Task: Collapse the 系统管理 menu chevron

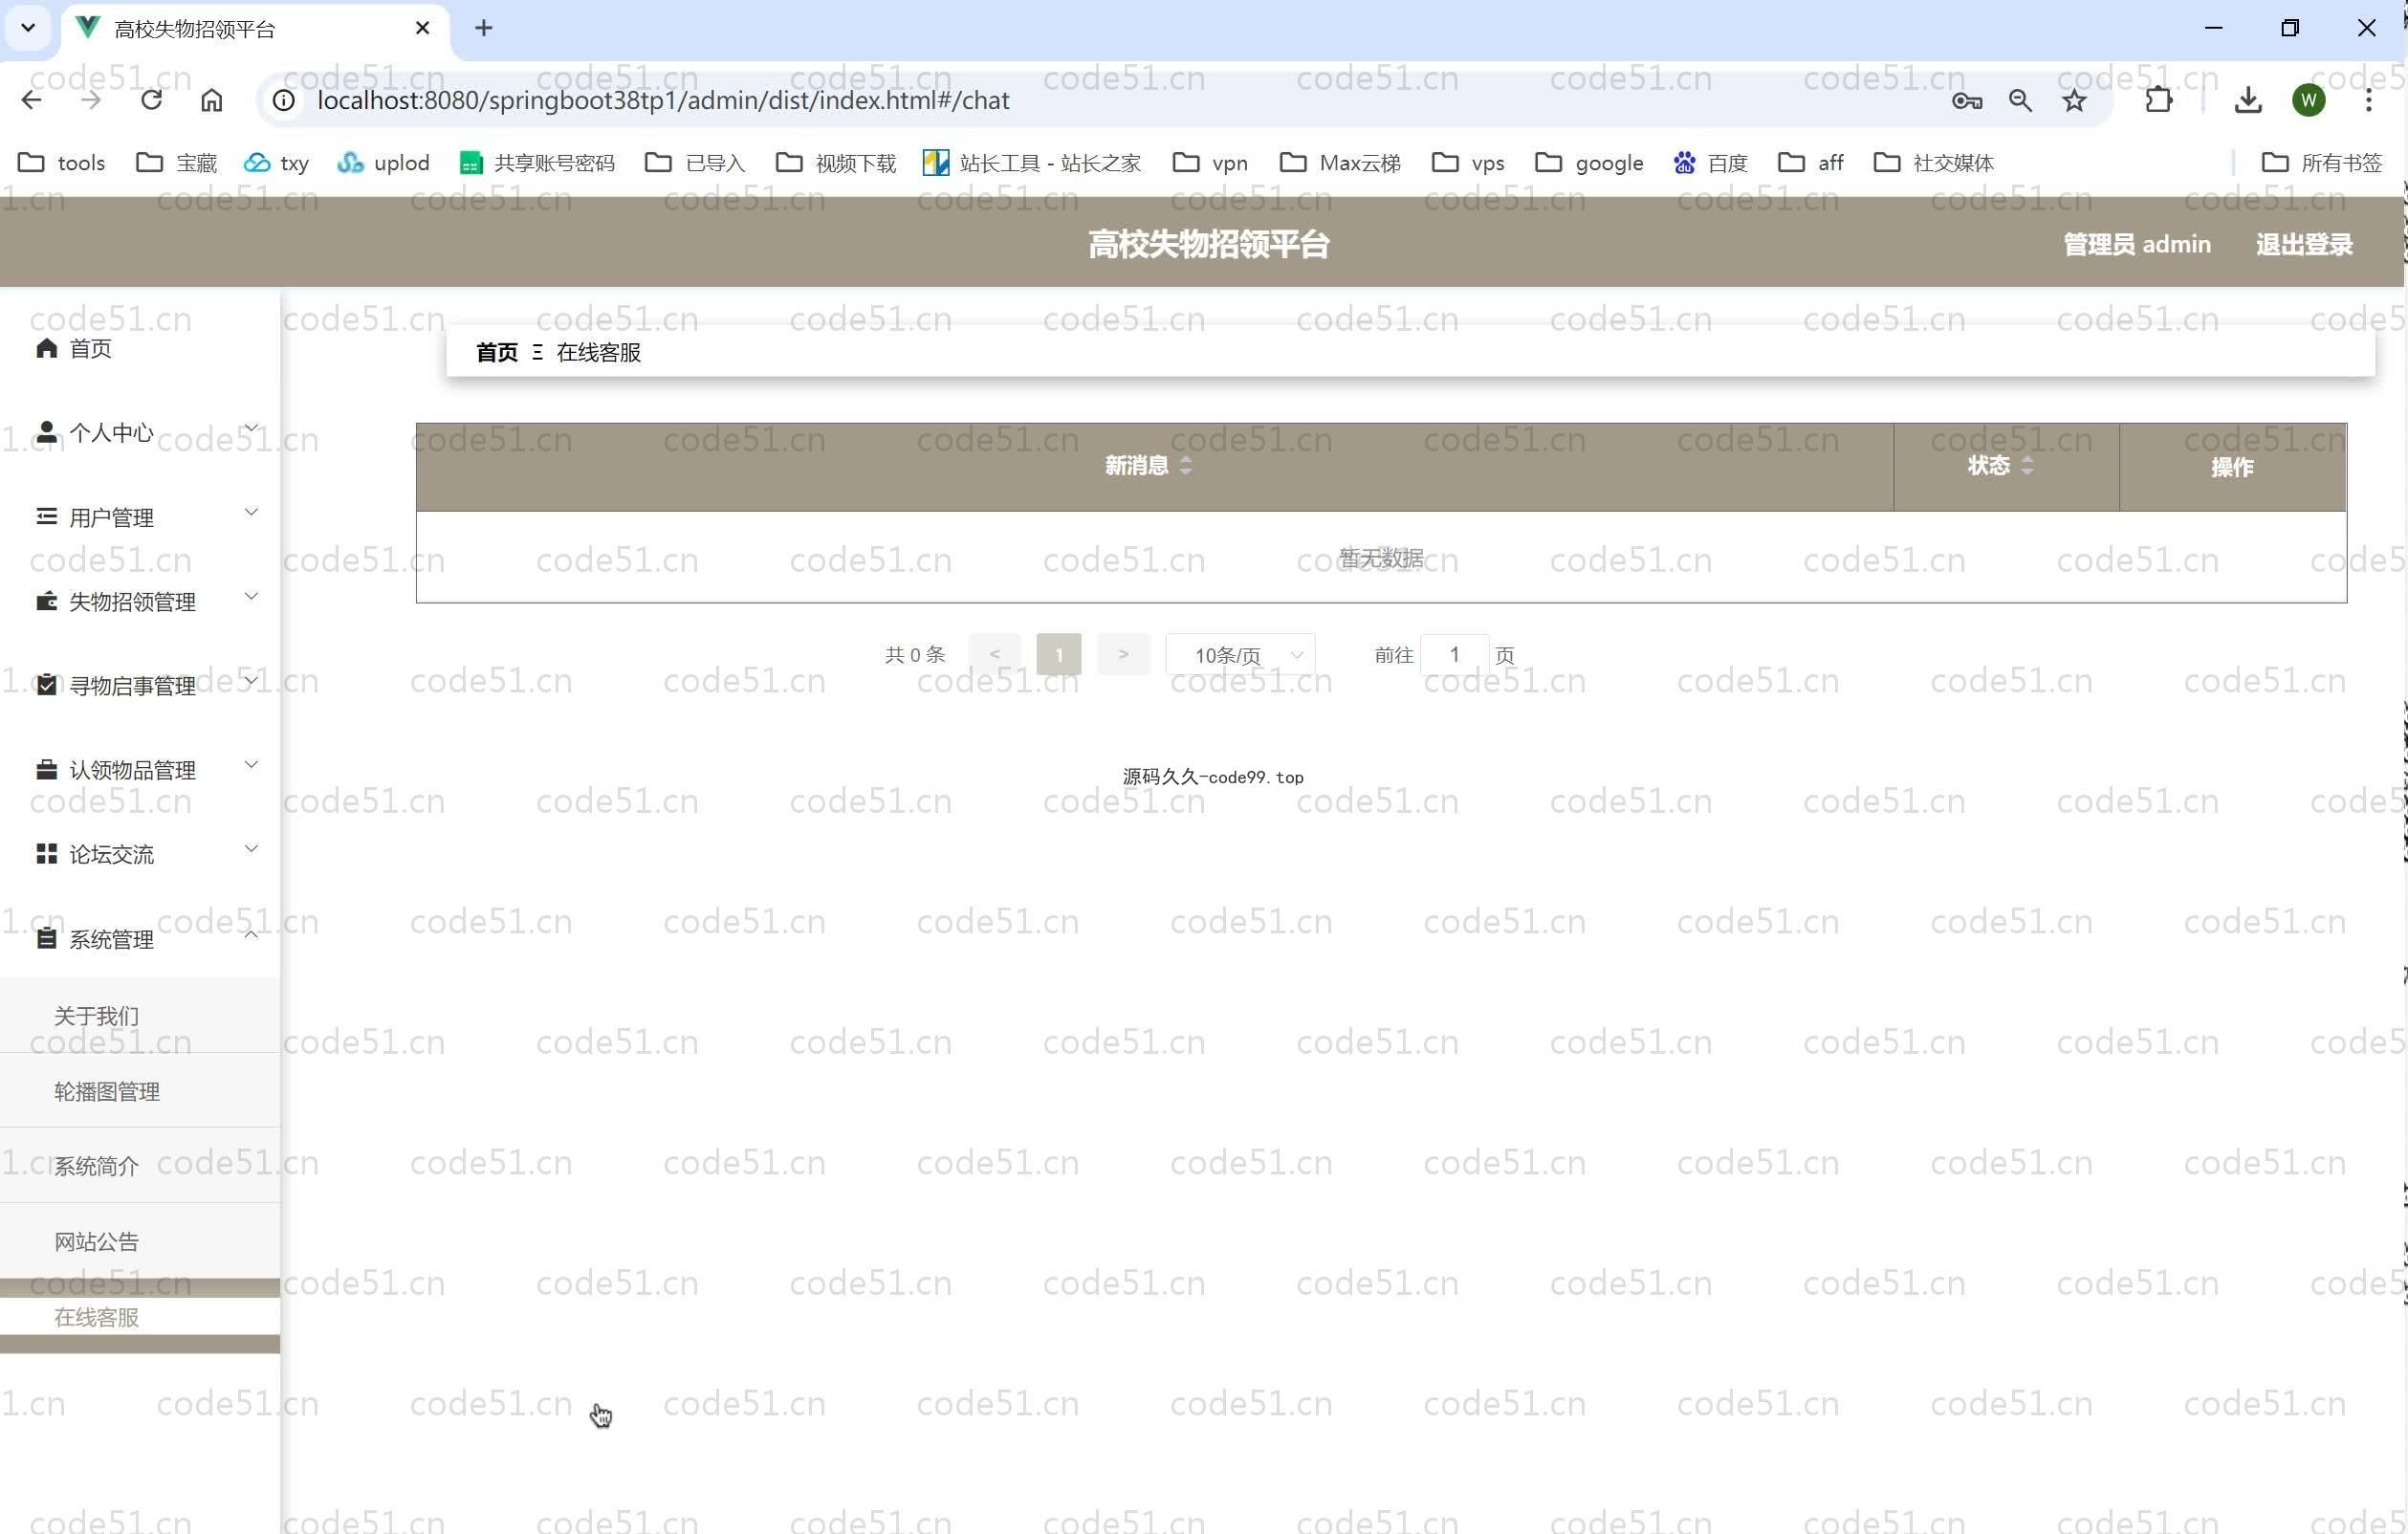Action: [251, 934]
